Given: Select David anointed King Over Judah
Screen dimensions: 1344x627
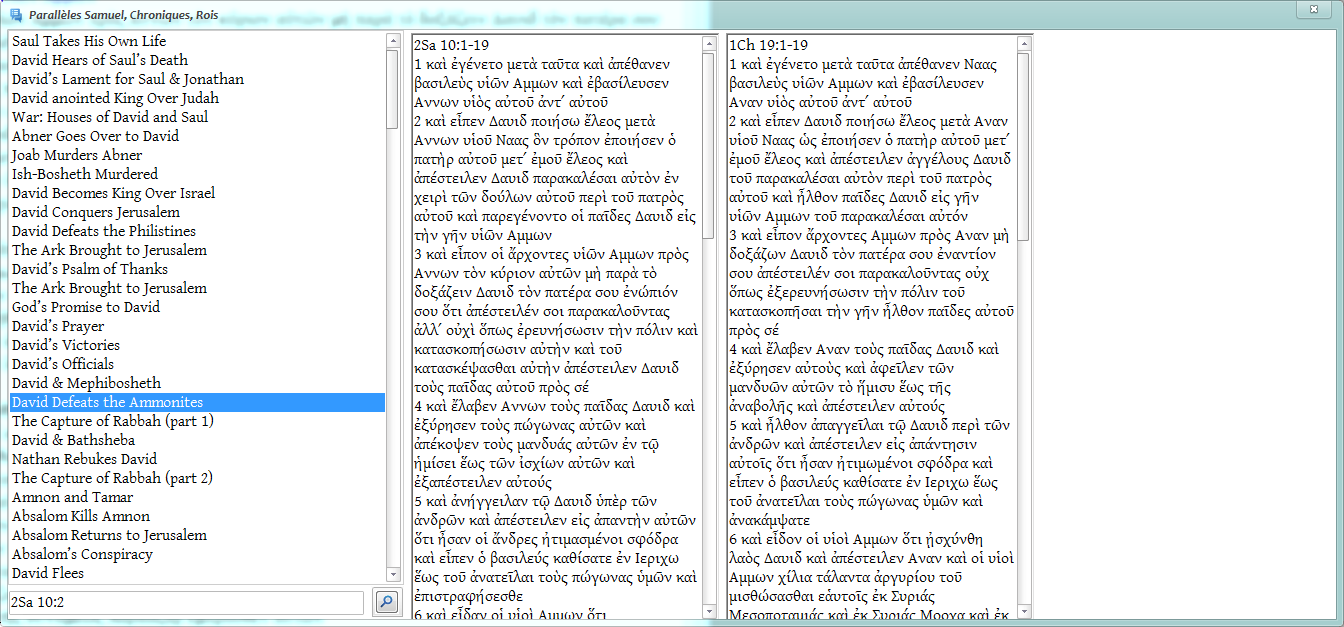Looking at the screenshot, I should tap(197, 98).
